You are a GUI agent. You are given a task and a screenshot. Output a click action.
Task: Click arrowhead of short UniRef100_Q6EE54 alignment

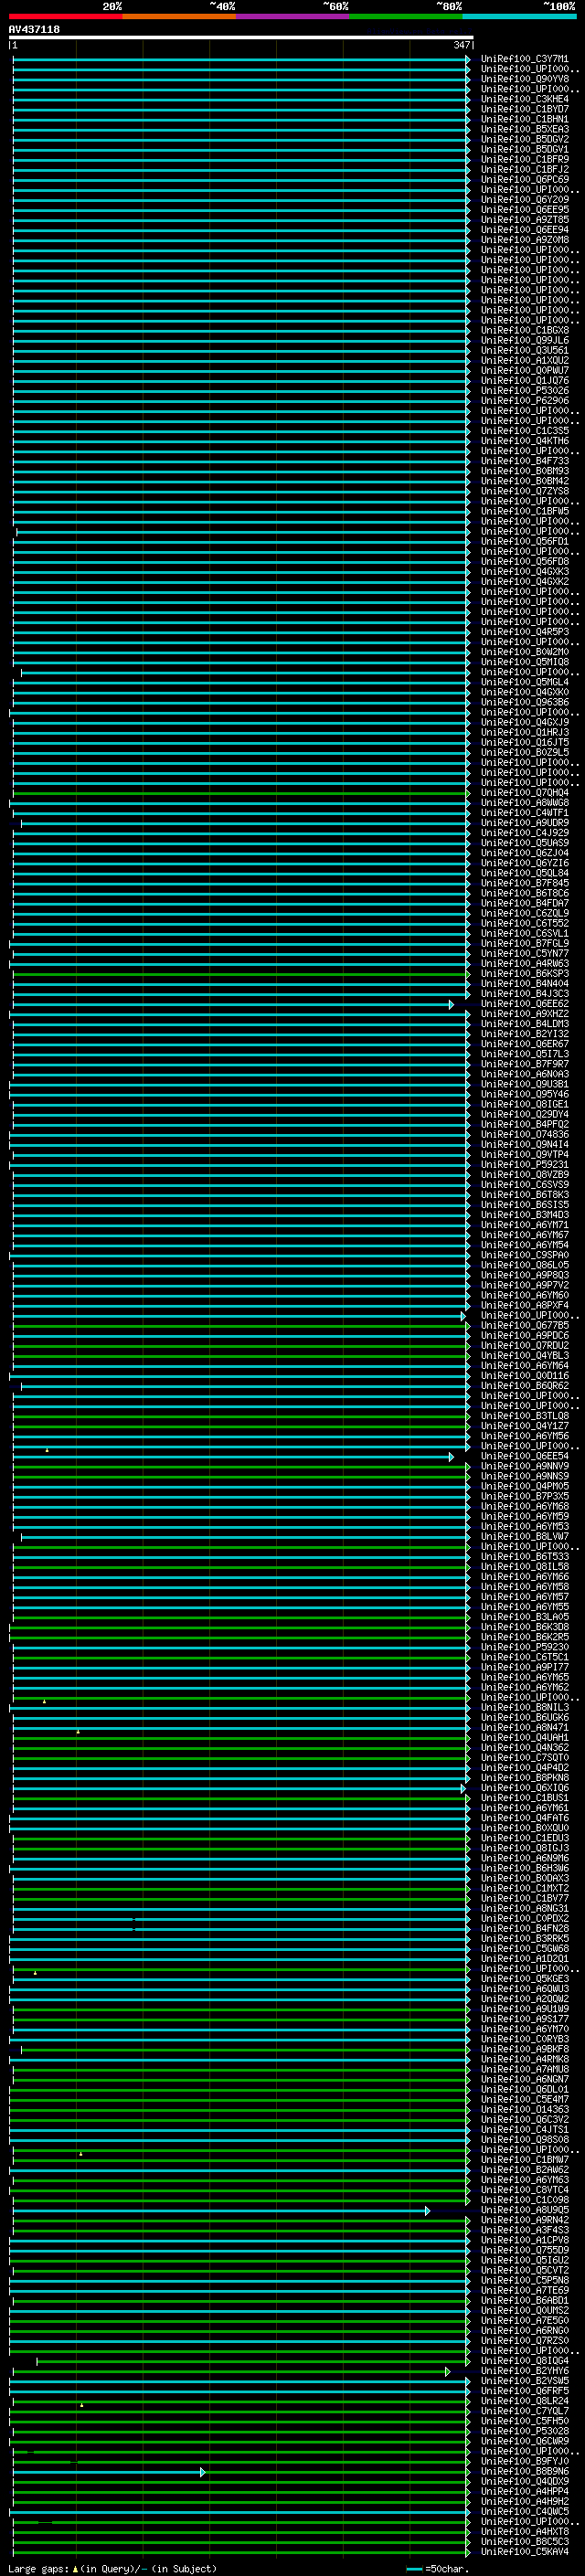tap(451, 1457)
